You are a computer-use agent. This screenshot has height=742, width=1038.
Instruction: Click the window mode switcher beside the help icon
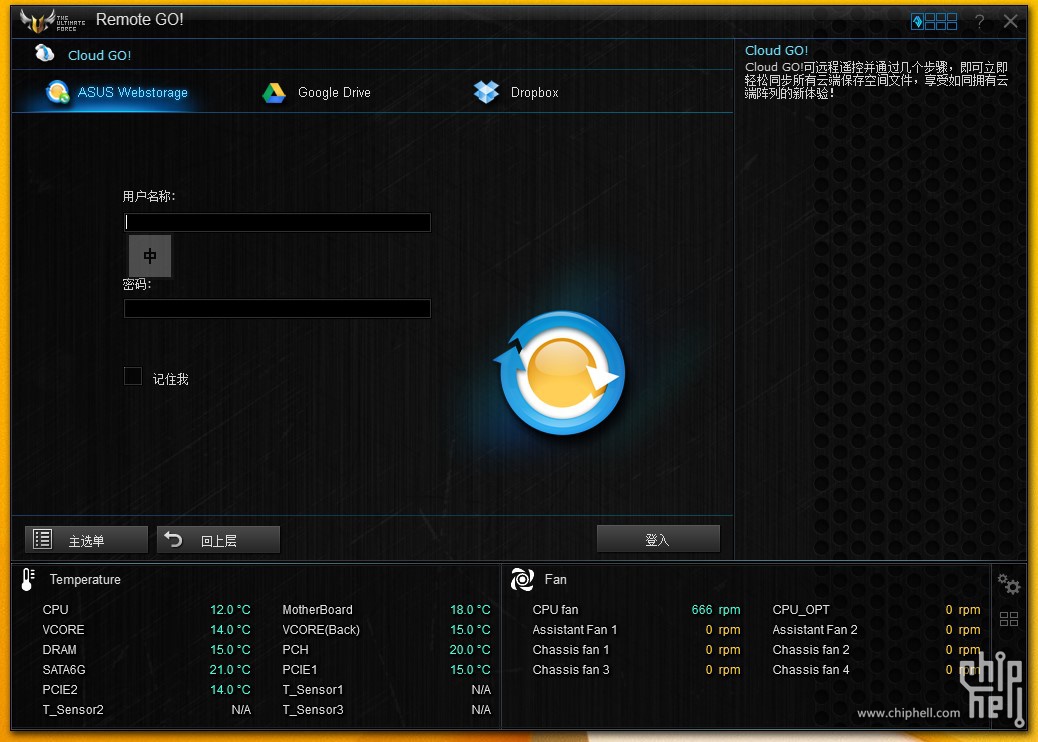933,22
